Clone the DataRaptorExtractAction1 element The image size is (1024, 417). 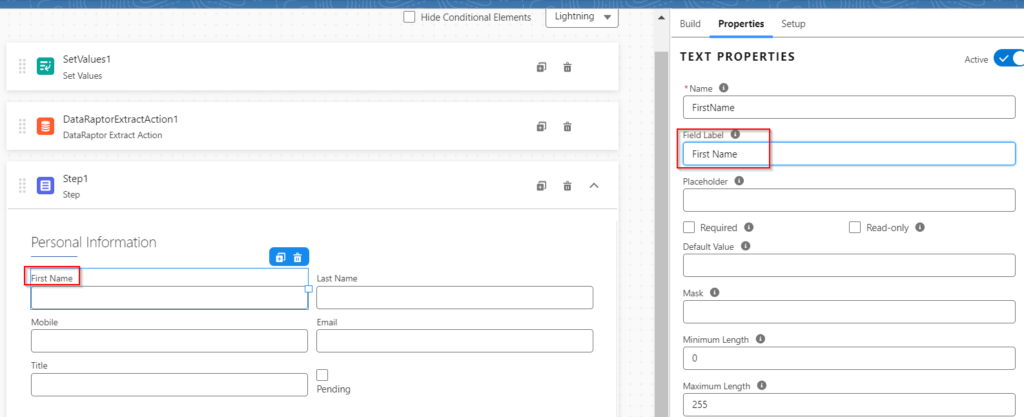point(541,127)
